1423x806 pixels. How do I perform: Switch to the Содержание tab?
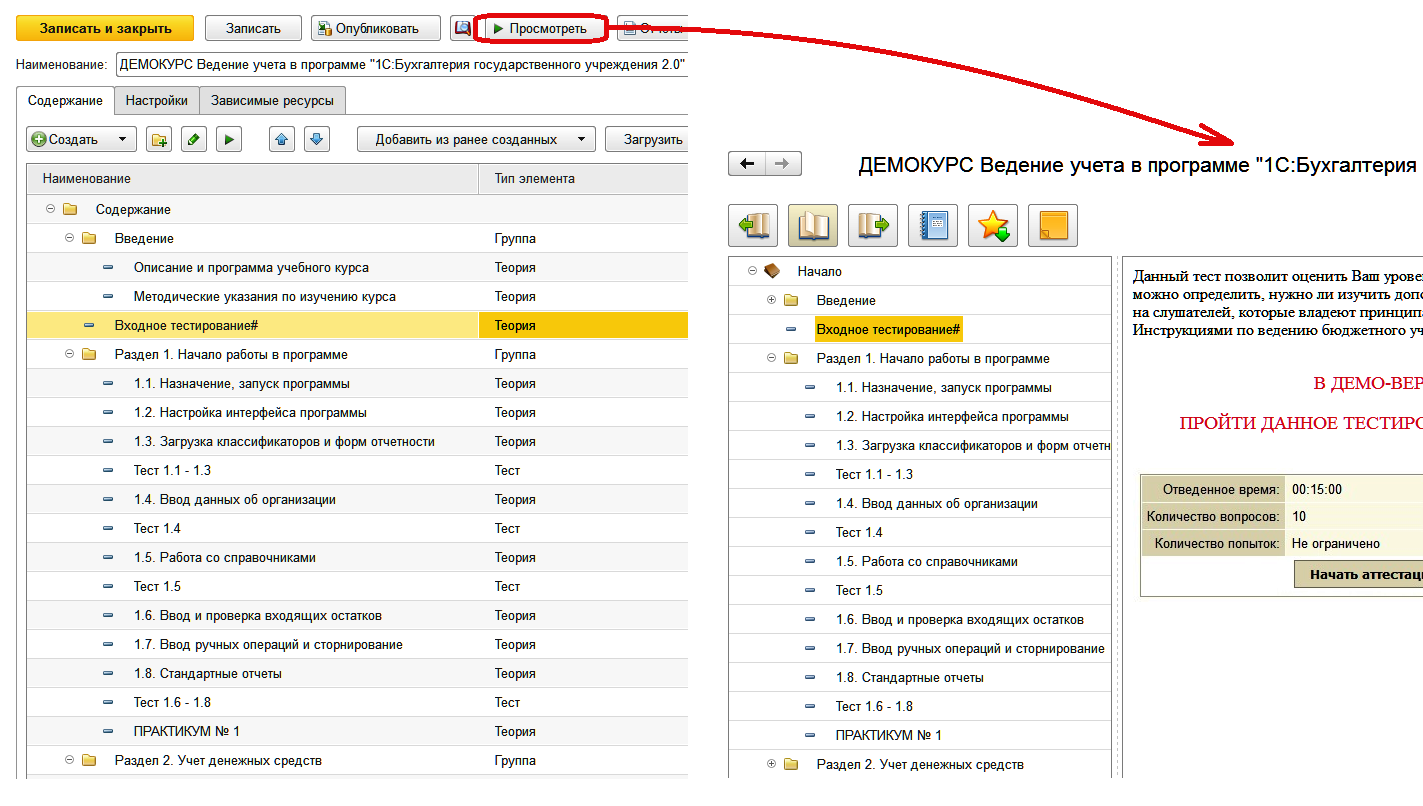click(x=65, y=100)
